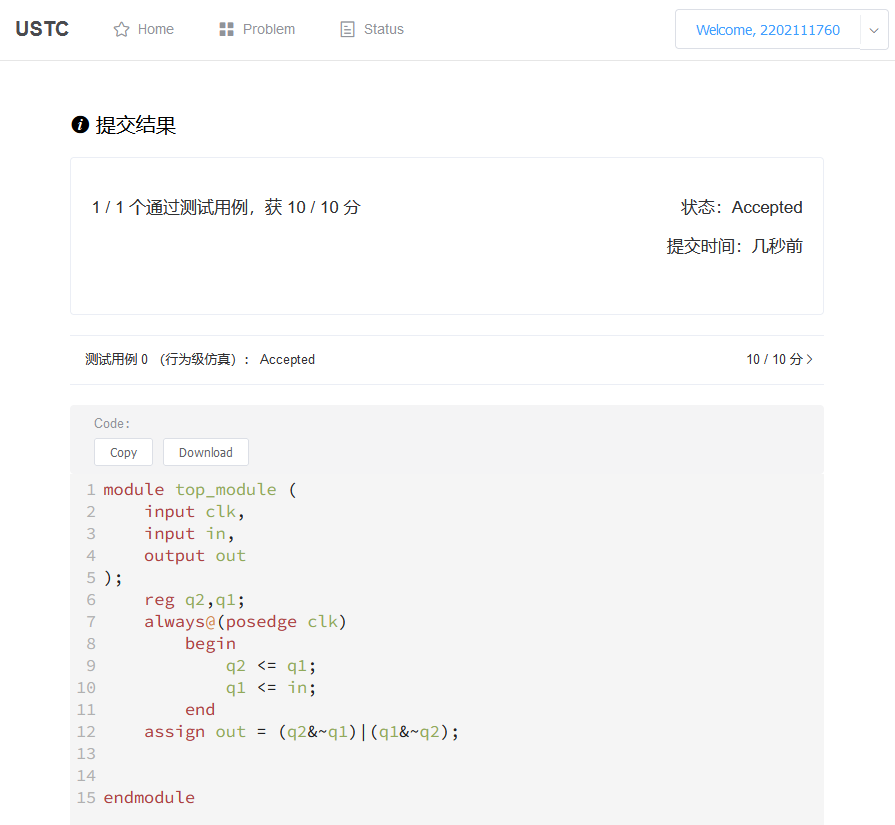Click the 10 / 10 分 chevron arrow
The width and height of the screenshot is (895, 825).
coord(809,359)
